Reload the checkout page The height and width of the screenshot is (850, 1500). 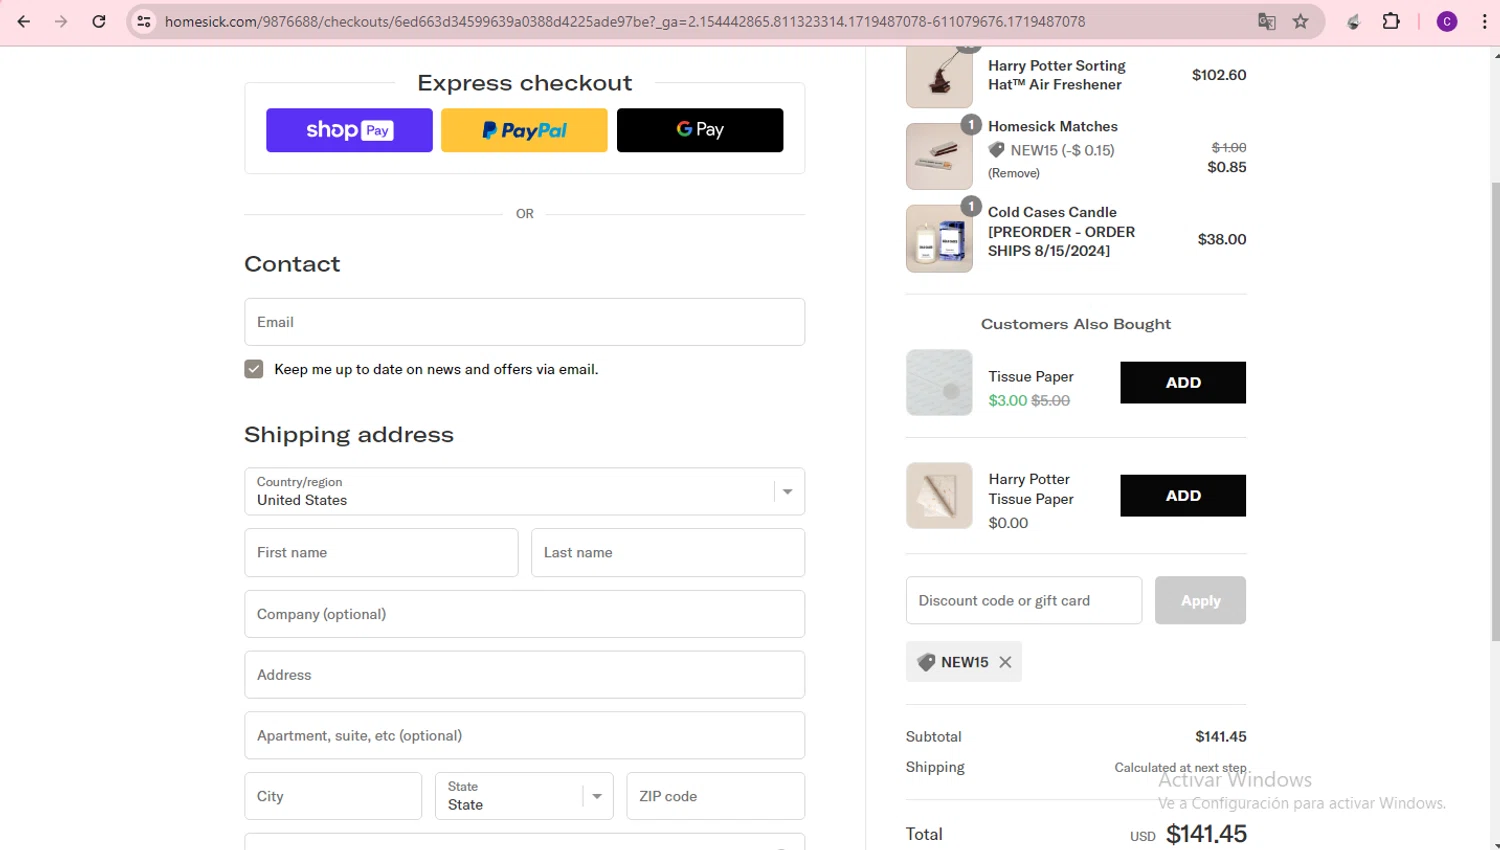point(99,21)
